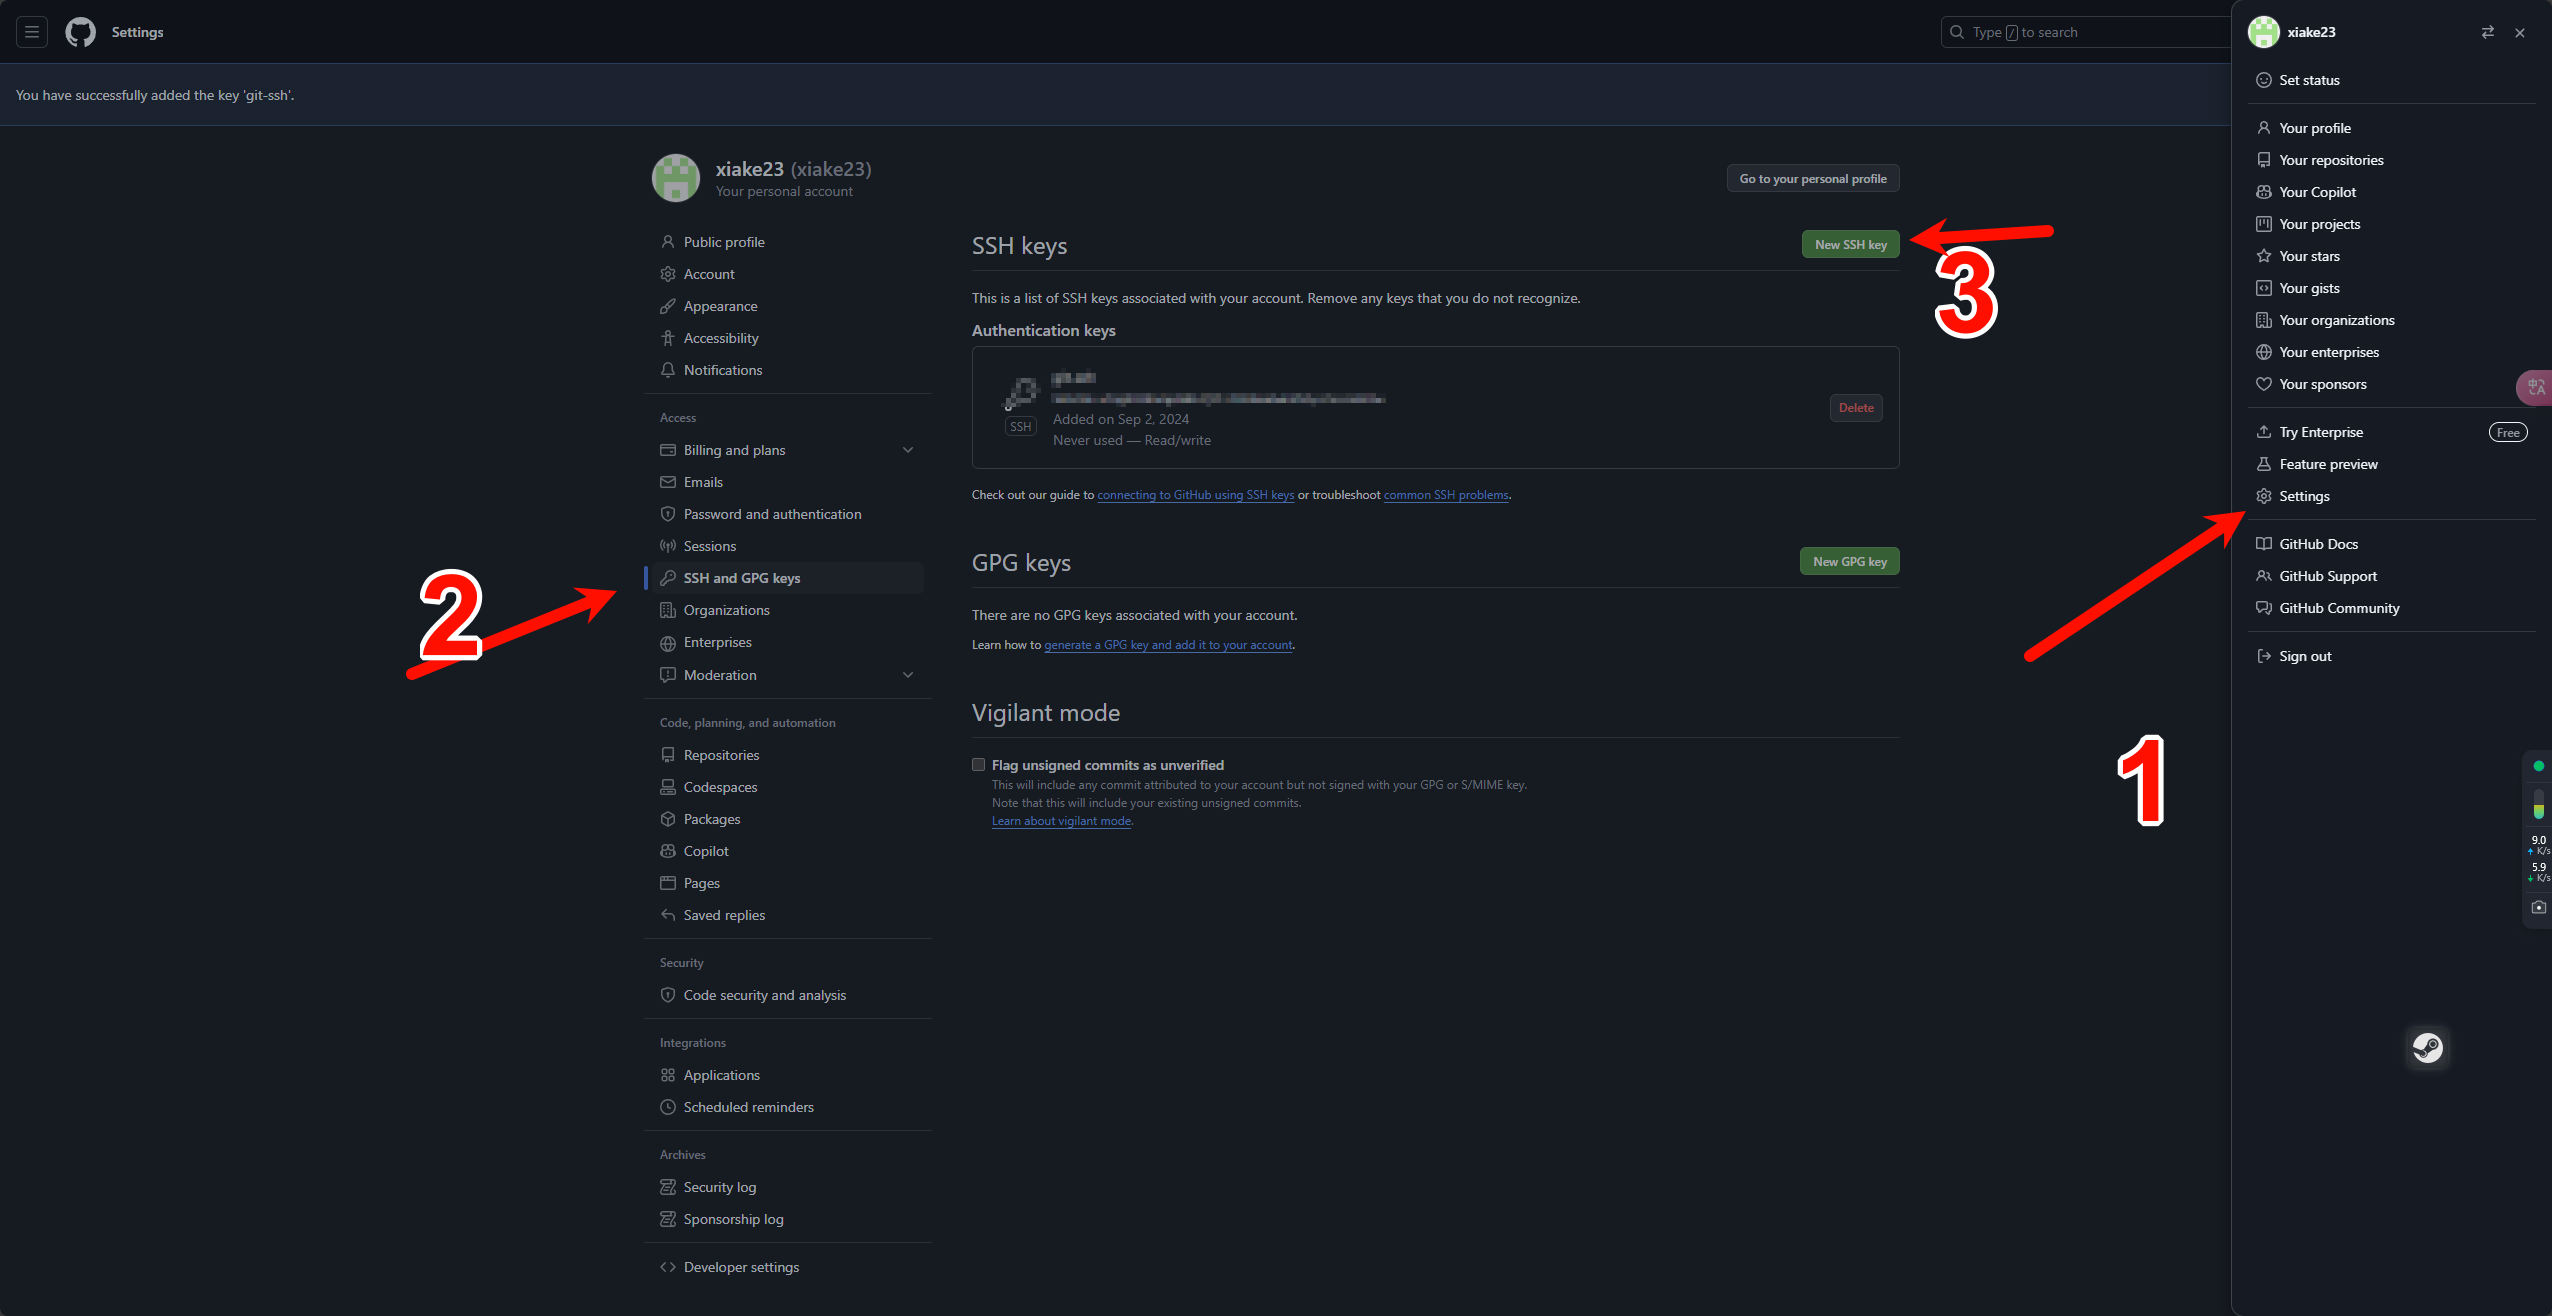Open Your organizations

coord(2391,320)
